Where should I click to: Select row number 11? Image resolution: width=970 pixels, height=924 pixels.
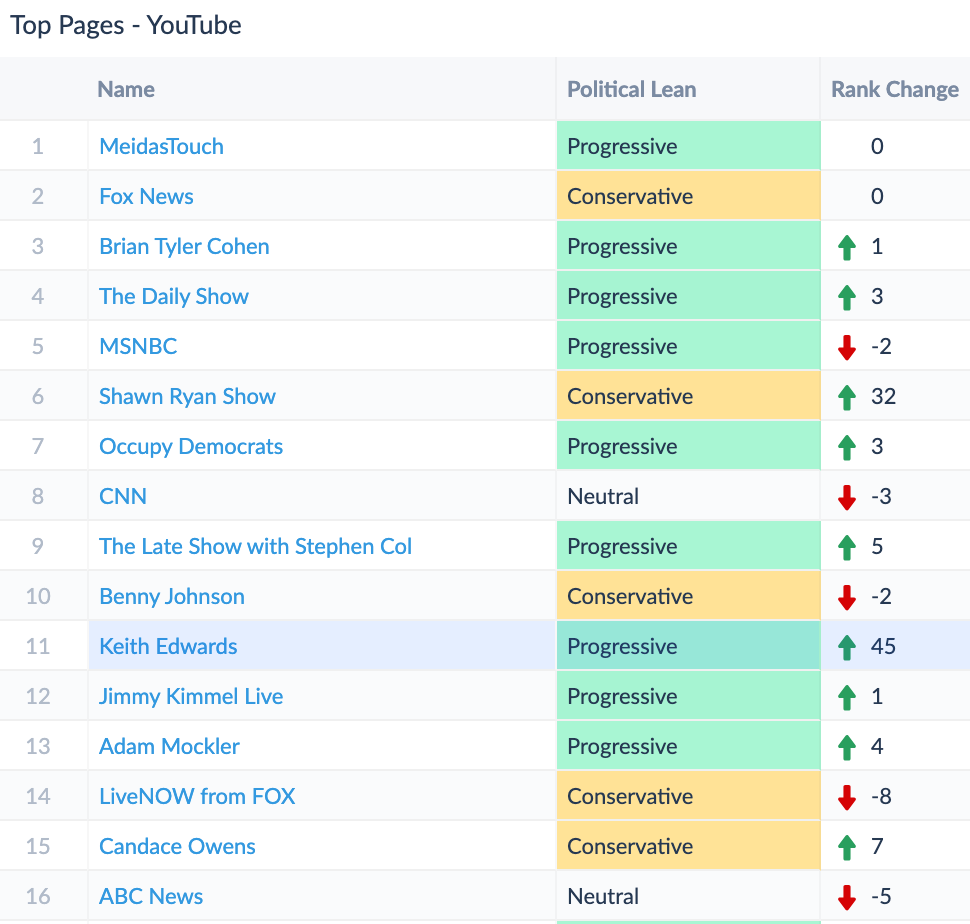click(38, 646)
